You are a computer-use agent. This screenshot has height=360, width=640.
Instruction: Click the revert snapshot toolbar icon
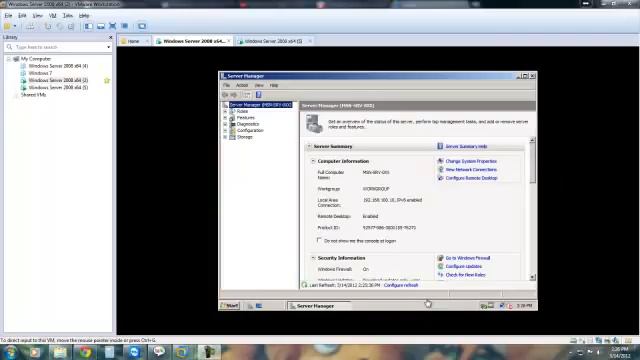60,26
